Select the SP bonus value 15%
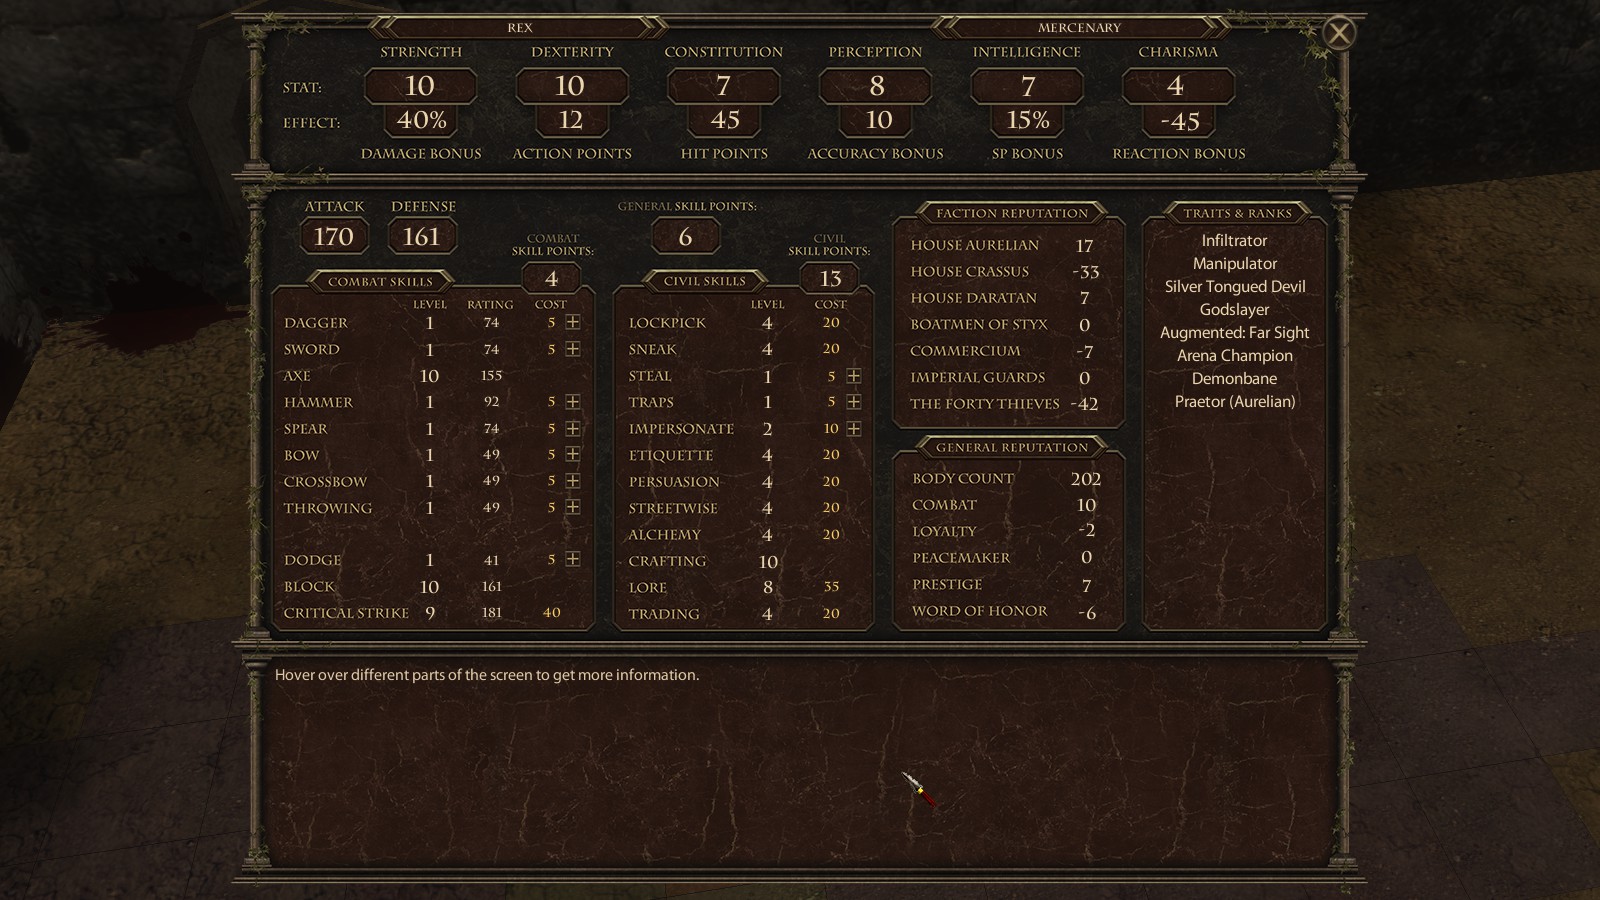The width and height of the screenshot is (1600, 900). (1028, 121)
